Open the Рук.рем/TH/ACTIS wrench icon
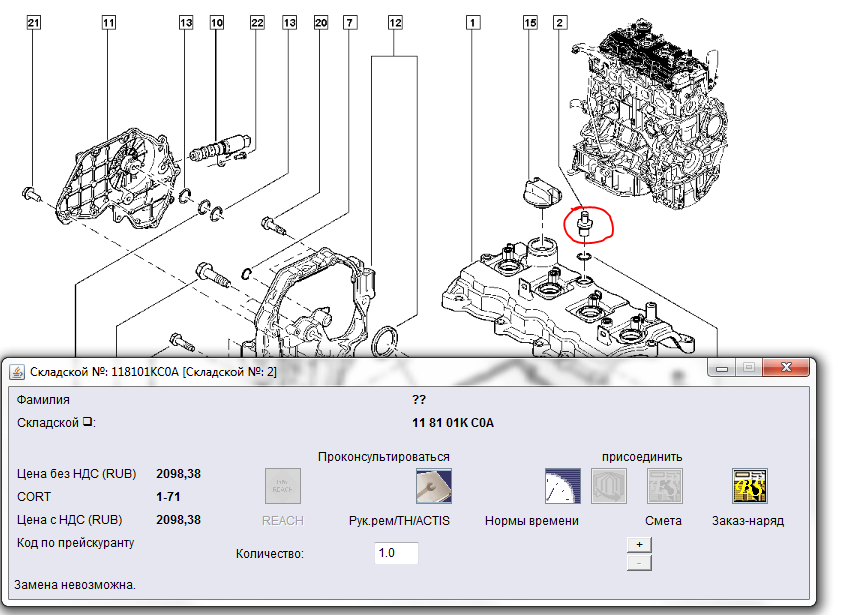The width and height of the screenshot is (841, 615). pyautogui.click(x=434, y=486)
